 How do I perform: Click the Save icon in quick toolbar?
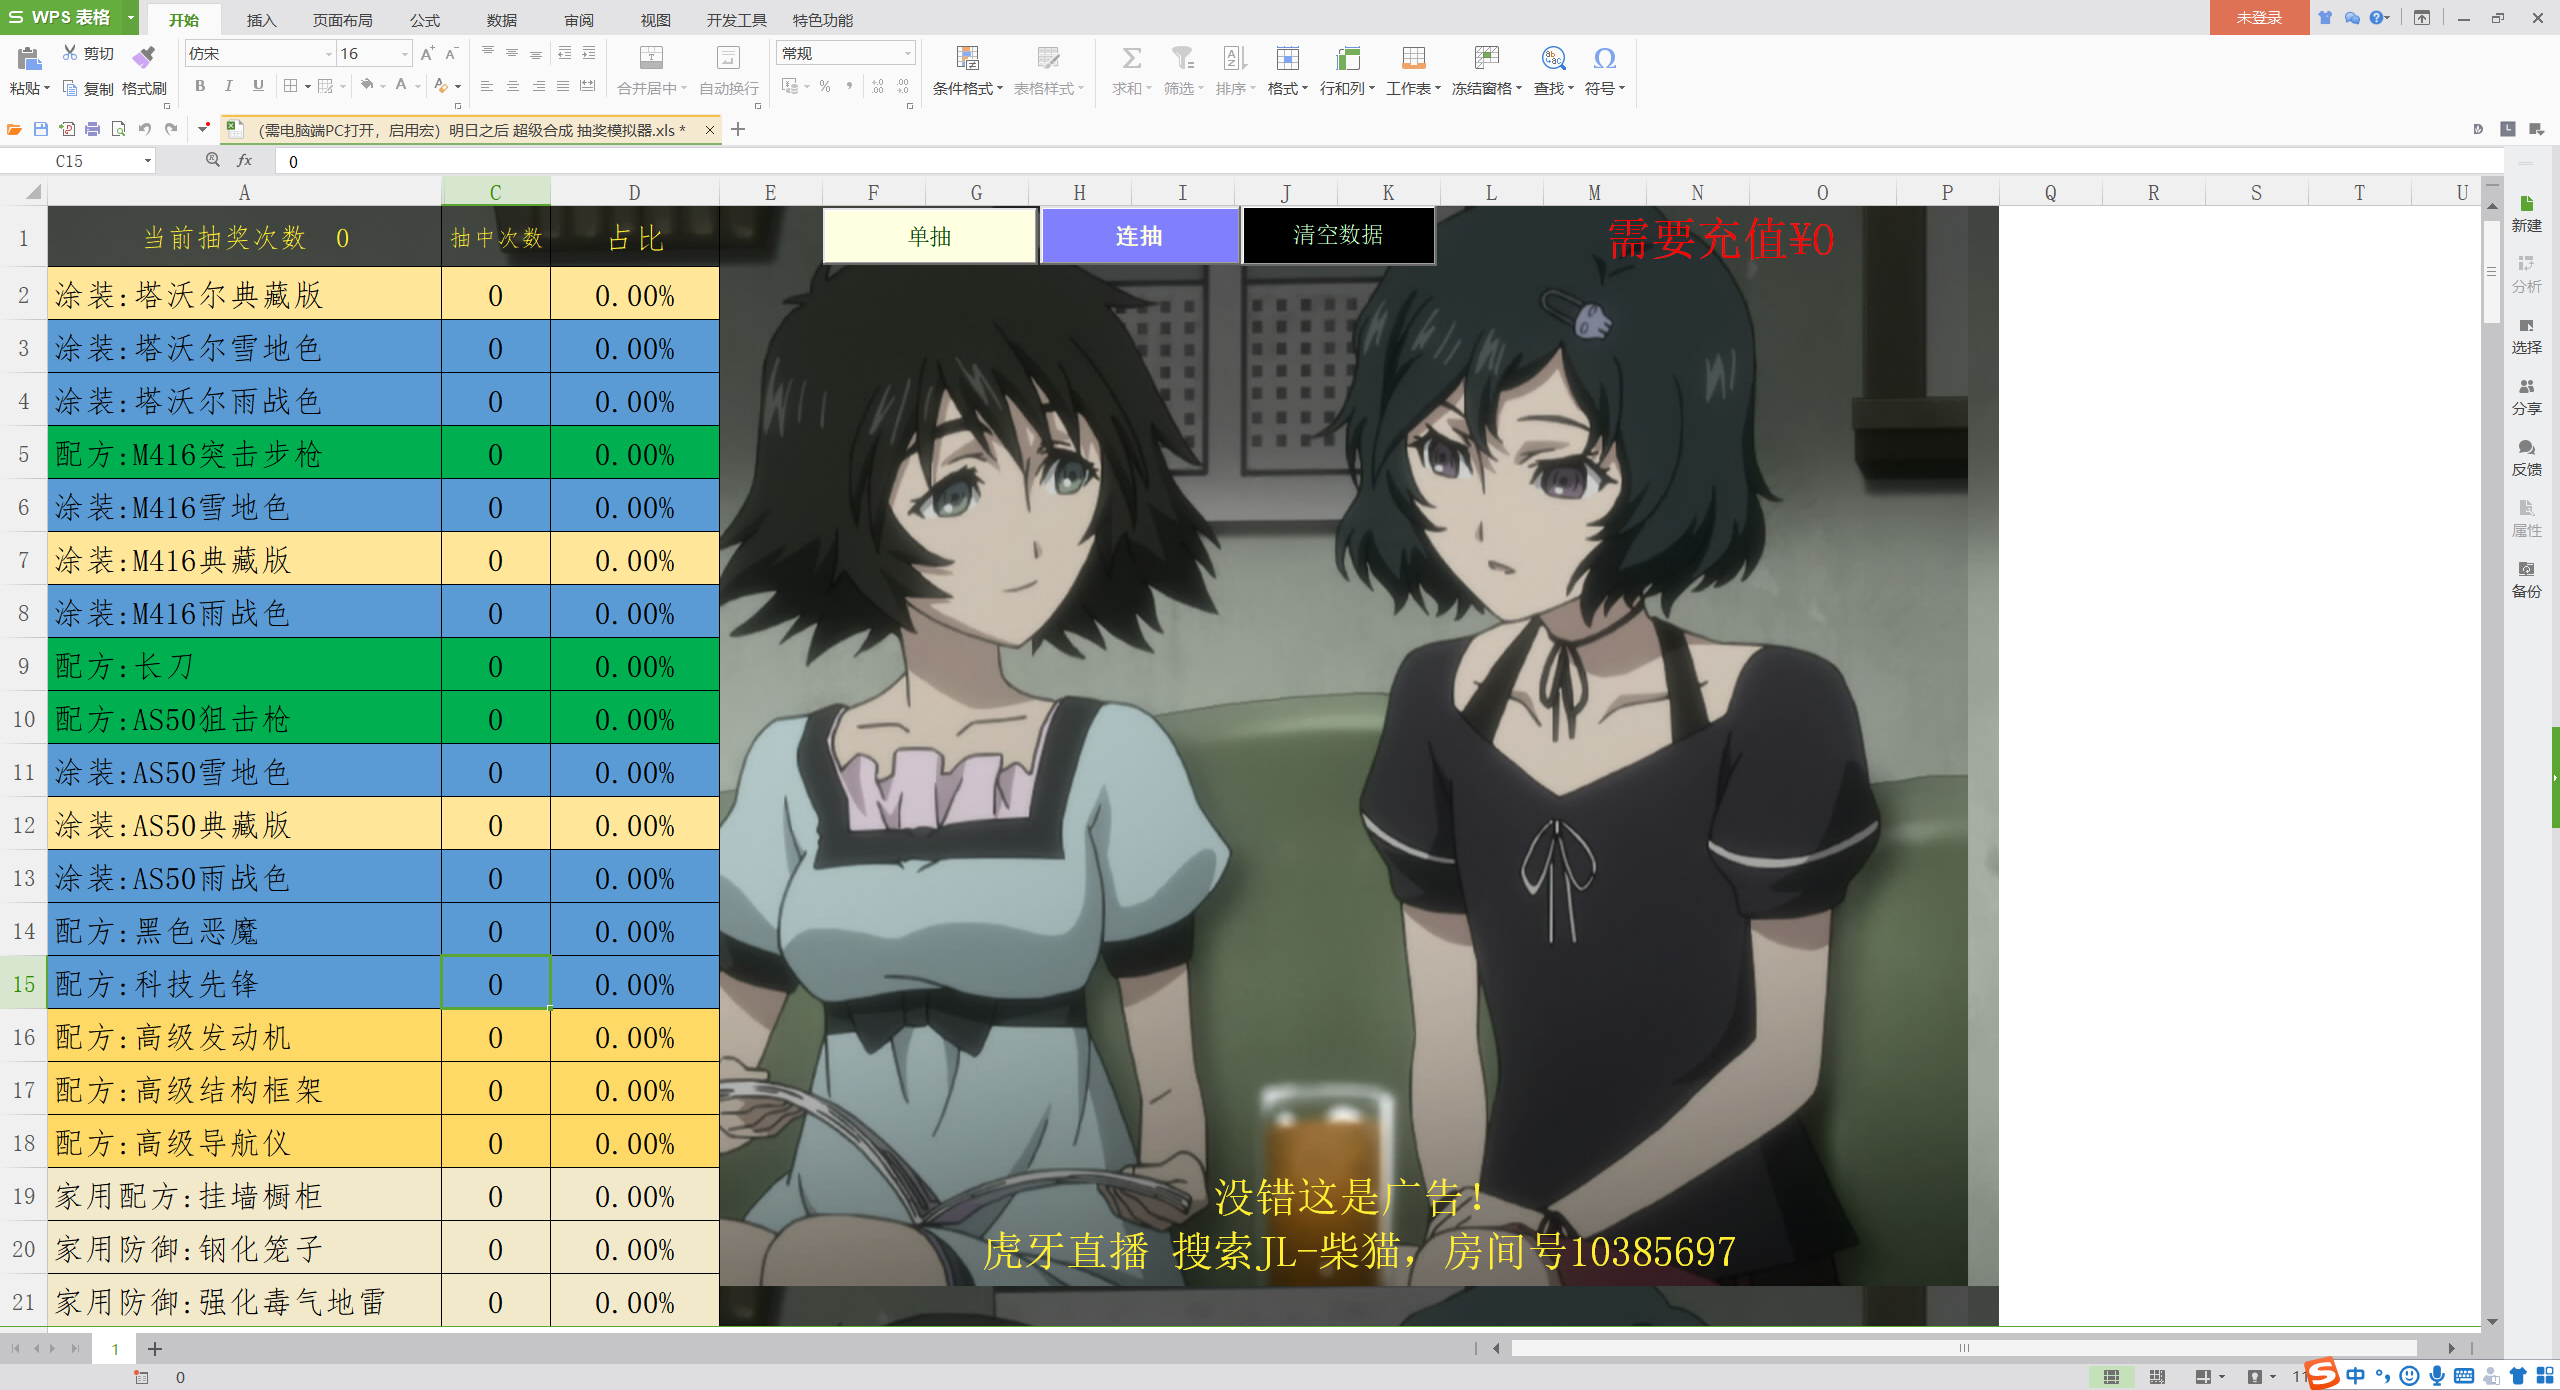pyautogui.click(x=41, y=129)
